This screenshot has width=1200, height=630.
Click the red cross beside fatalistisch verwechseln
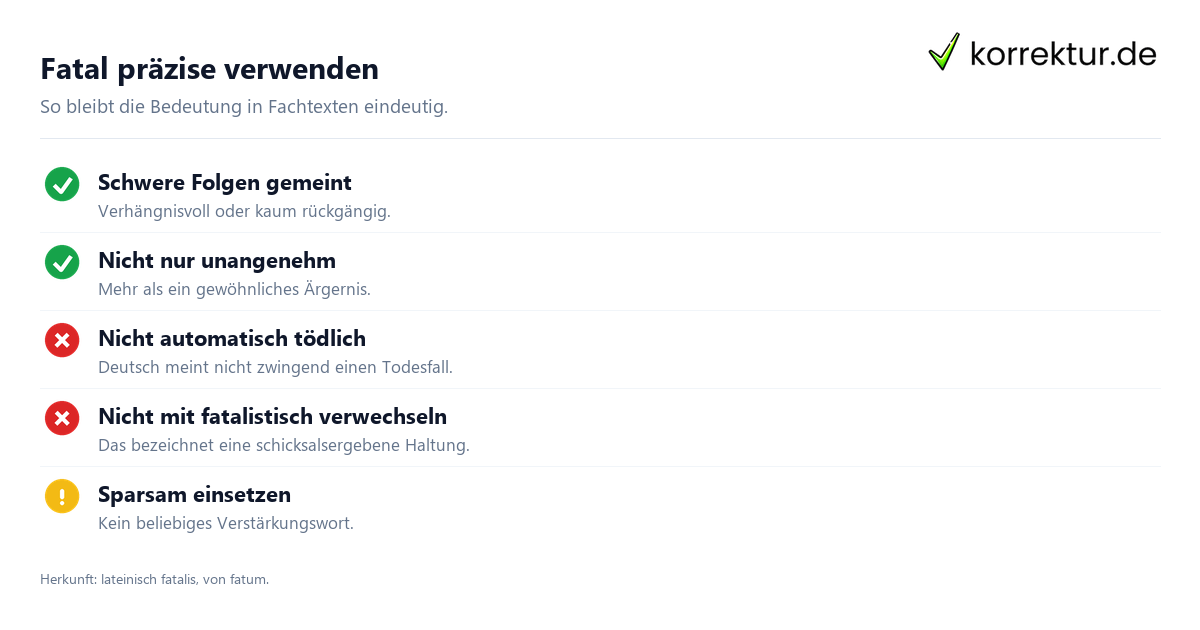(x=62, y=418)
